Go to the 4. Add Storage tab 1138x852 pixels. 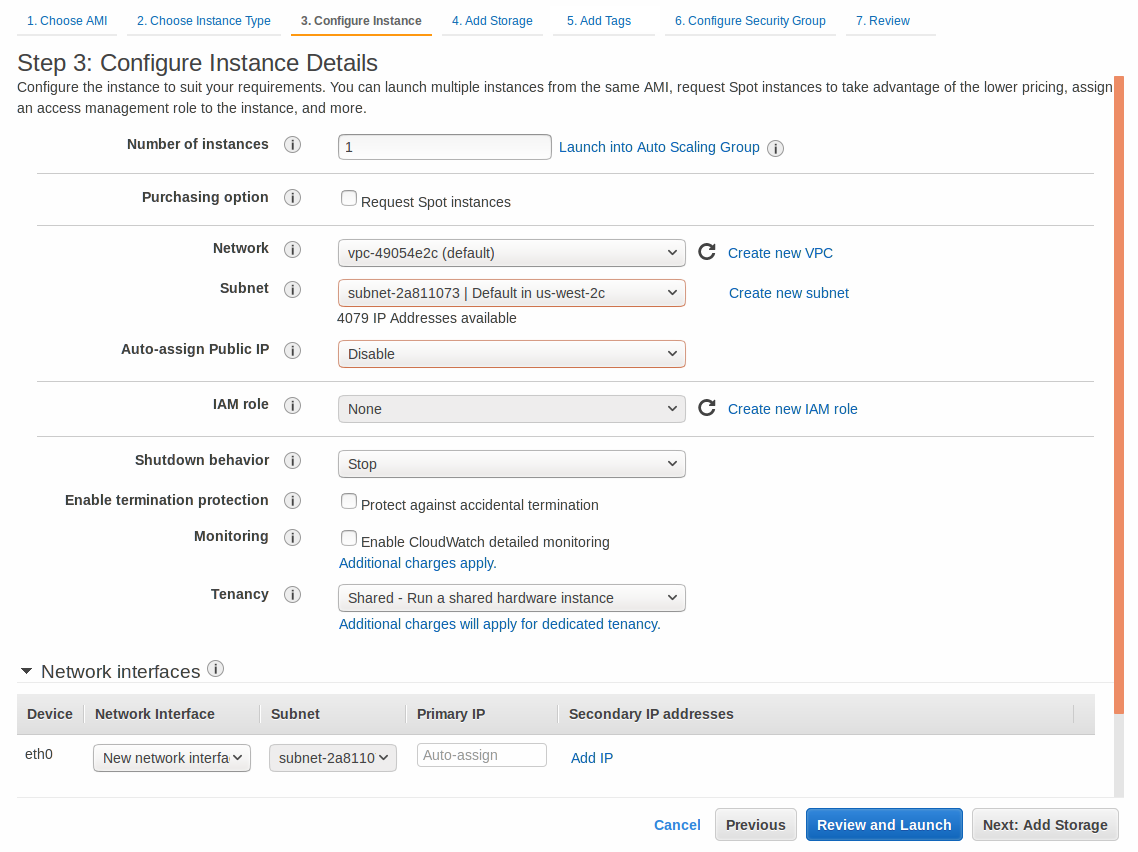(491, 21)
